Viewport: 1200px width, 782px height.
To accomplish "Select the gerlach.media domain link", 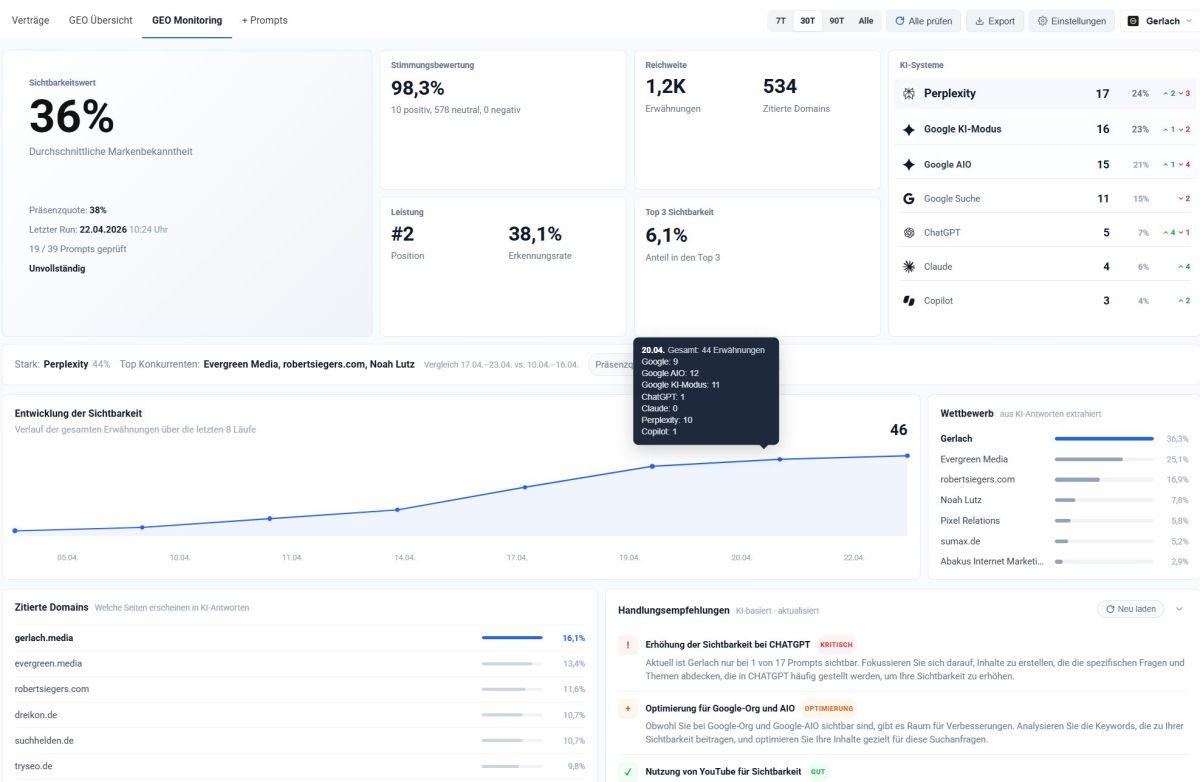I will 45,636.
